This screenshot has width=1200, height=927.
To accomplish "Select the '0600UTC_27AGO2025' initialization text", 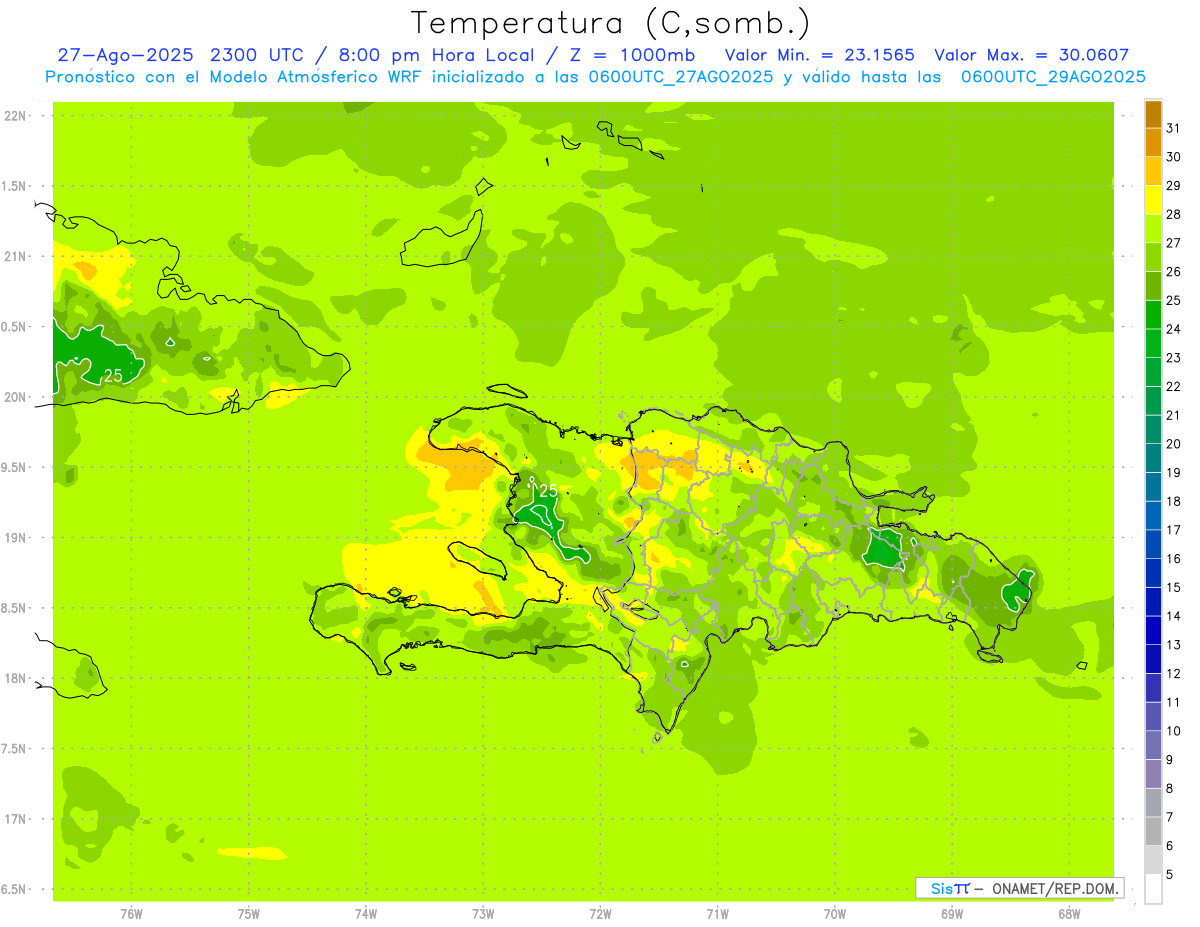I will click(x=680, y=77).
